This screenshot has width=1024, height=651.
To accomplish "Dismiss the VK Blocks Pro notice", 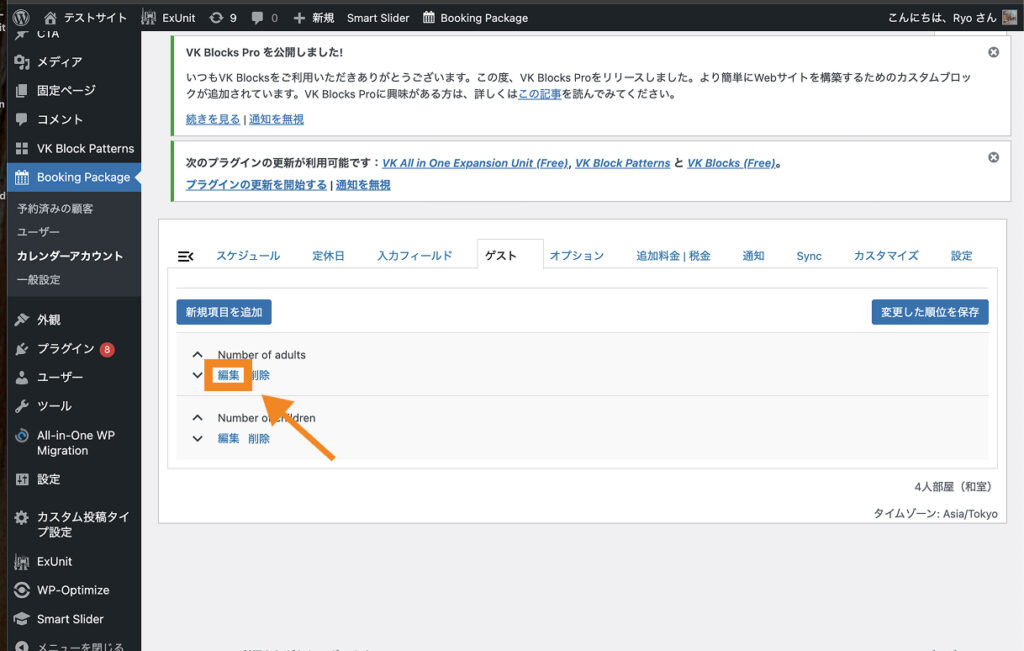I will tap(993, 52).
